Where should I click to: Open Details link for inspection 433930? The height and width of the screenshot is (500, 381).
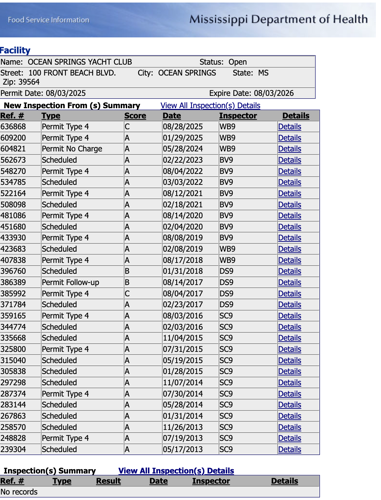(289, 238)
